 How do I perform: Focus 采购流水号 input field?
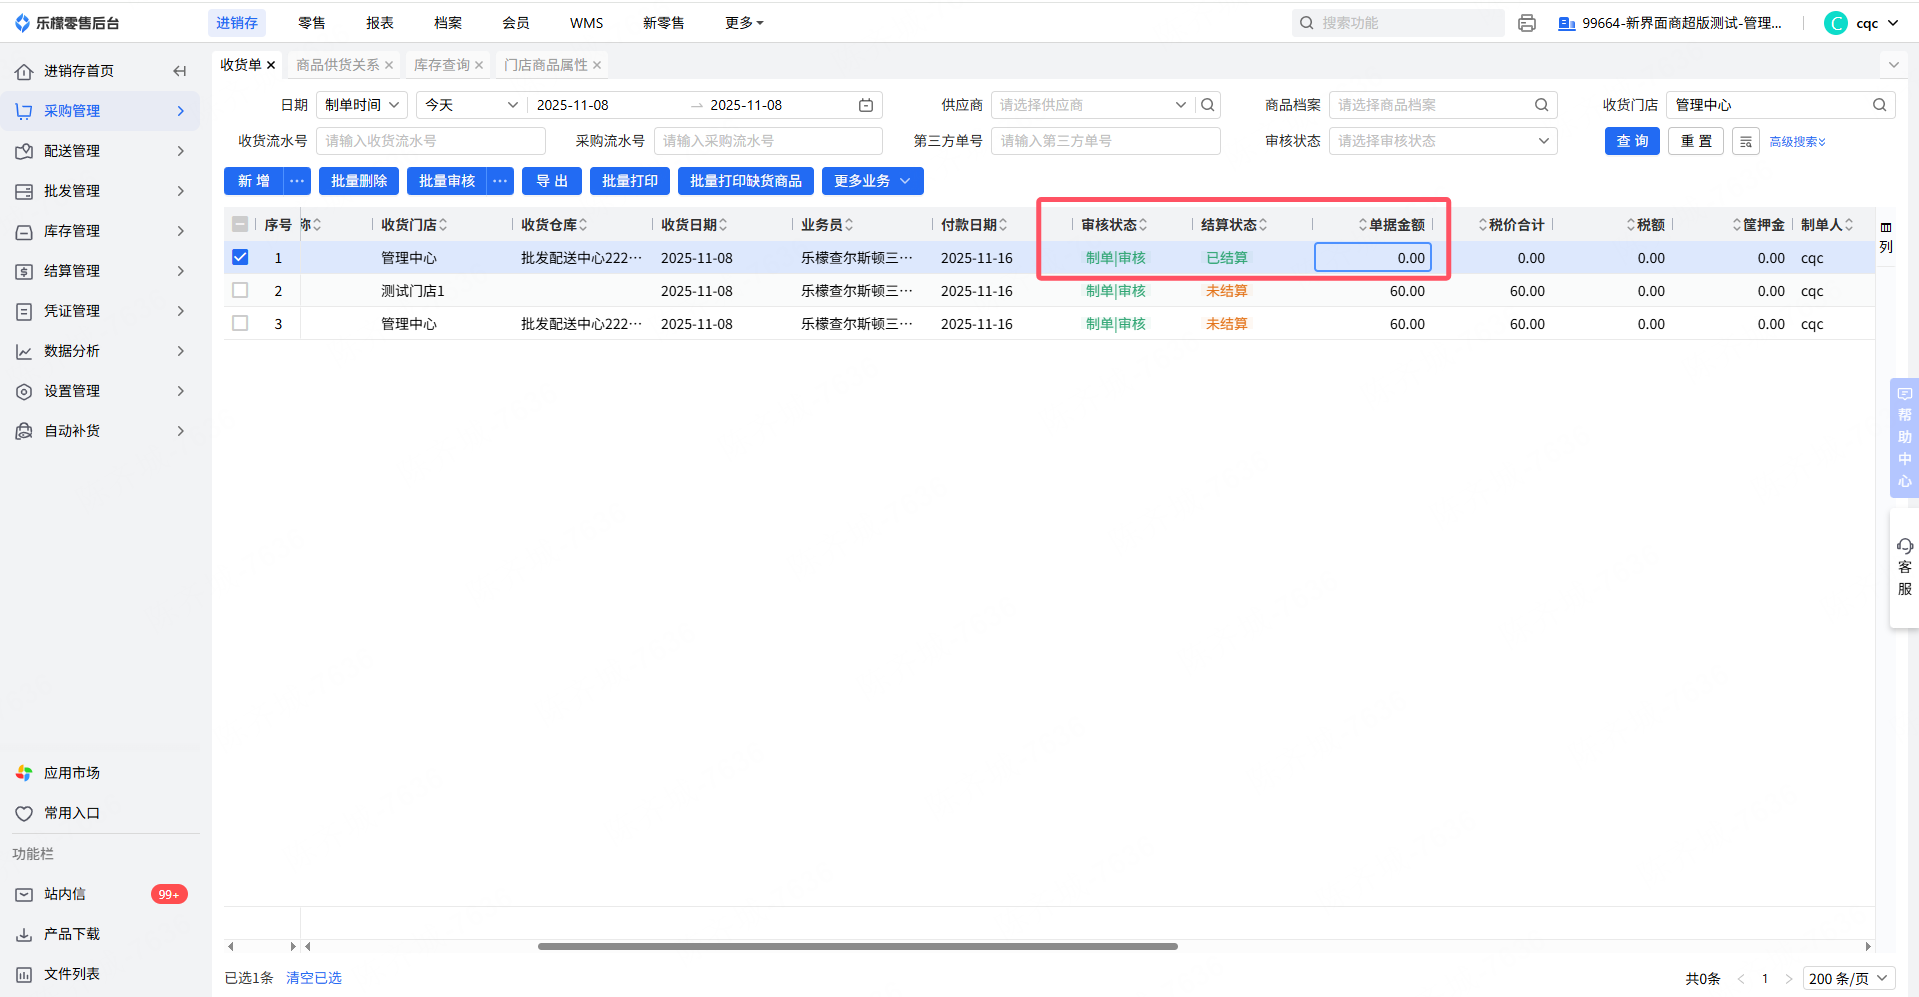[768, 141]
